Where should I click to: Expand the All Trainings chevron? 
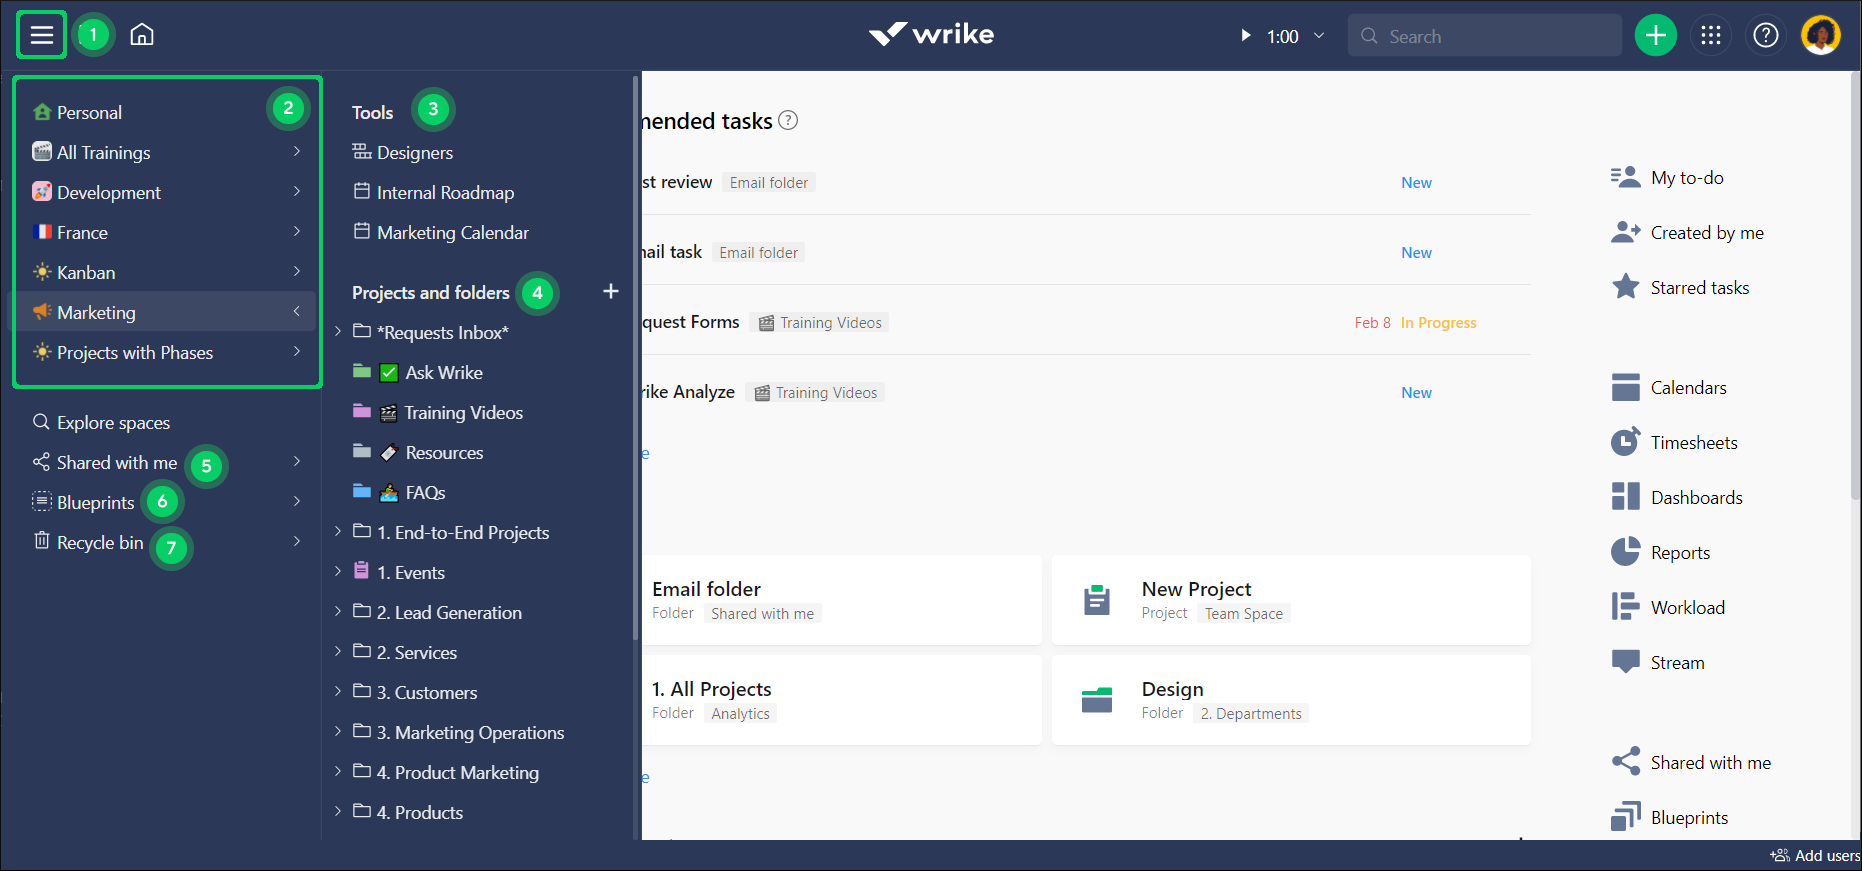[297, 151]
